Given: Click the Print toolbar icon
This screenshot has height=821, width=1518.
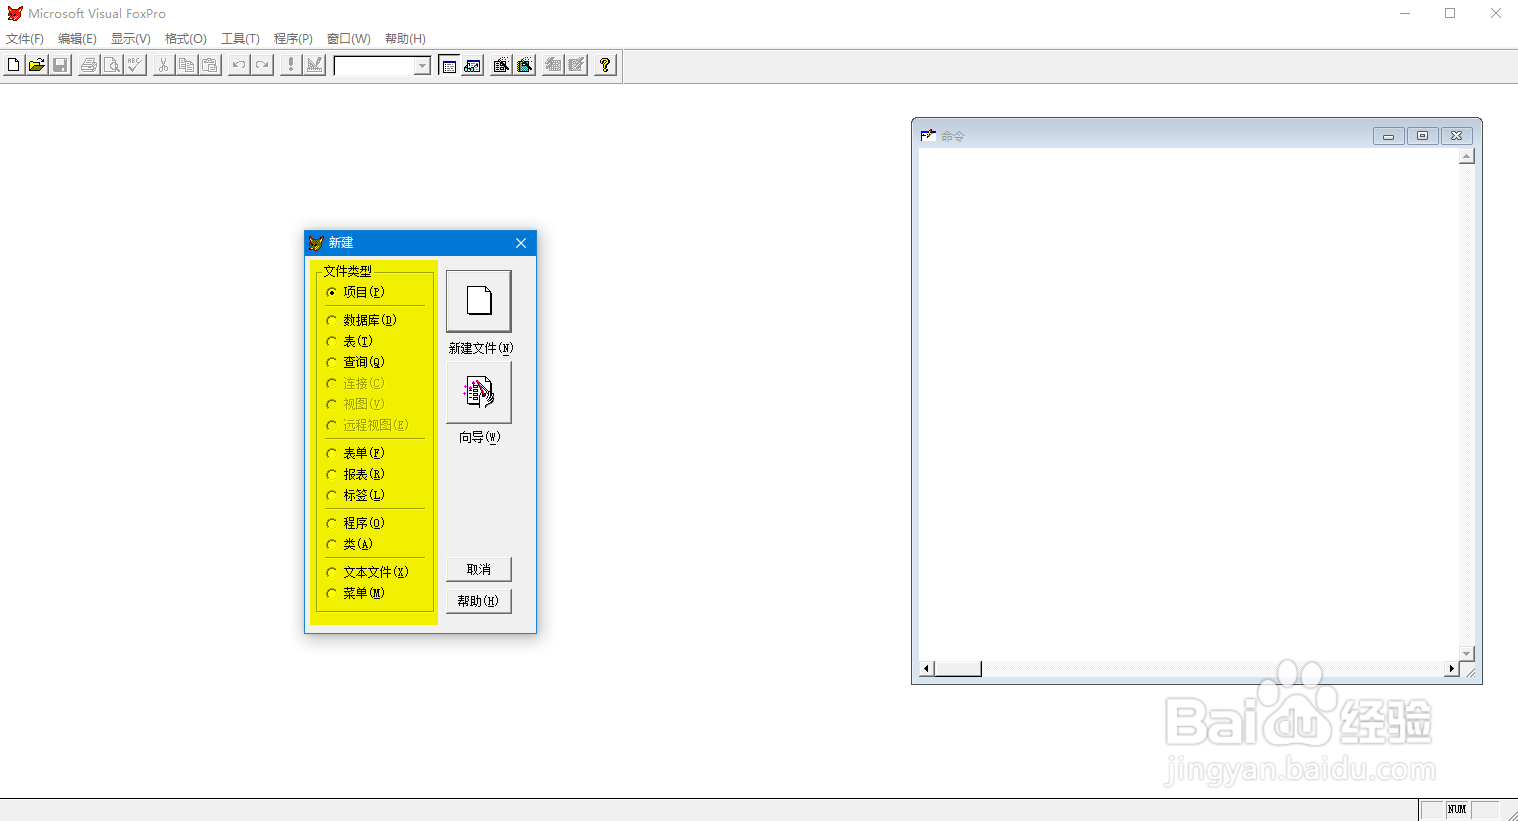Looking at the screenshot, I should tap(89, 65).
